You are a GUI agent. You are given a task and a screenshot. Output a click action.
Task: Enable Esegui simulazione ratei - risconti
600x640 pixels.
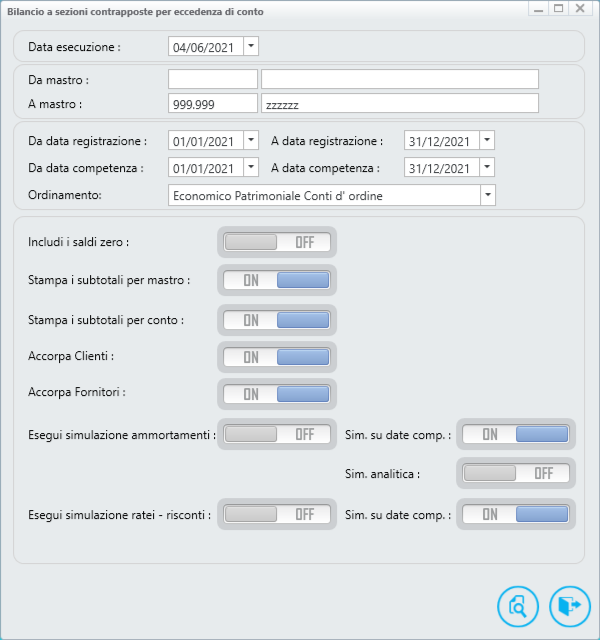(x=277, y=514)
